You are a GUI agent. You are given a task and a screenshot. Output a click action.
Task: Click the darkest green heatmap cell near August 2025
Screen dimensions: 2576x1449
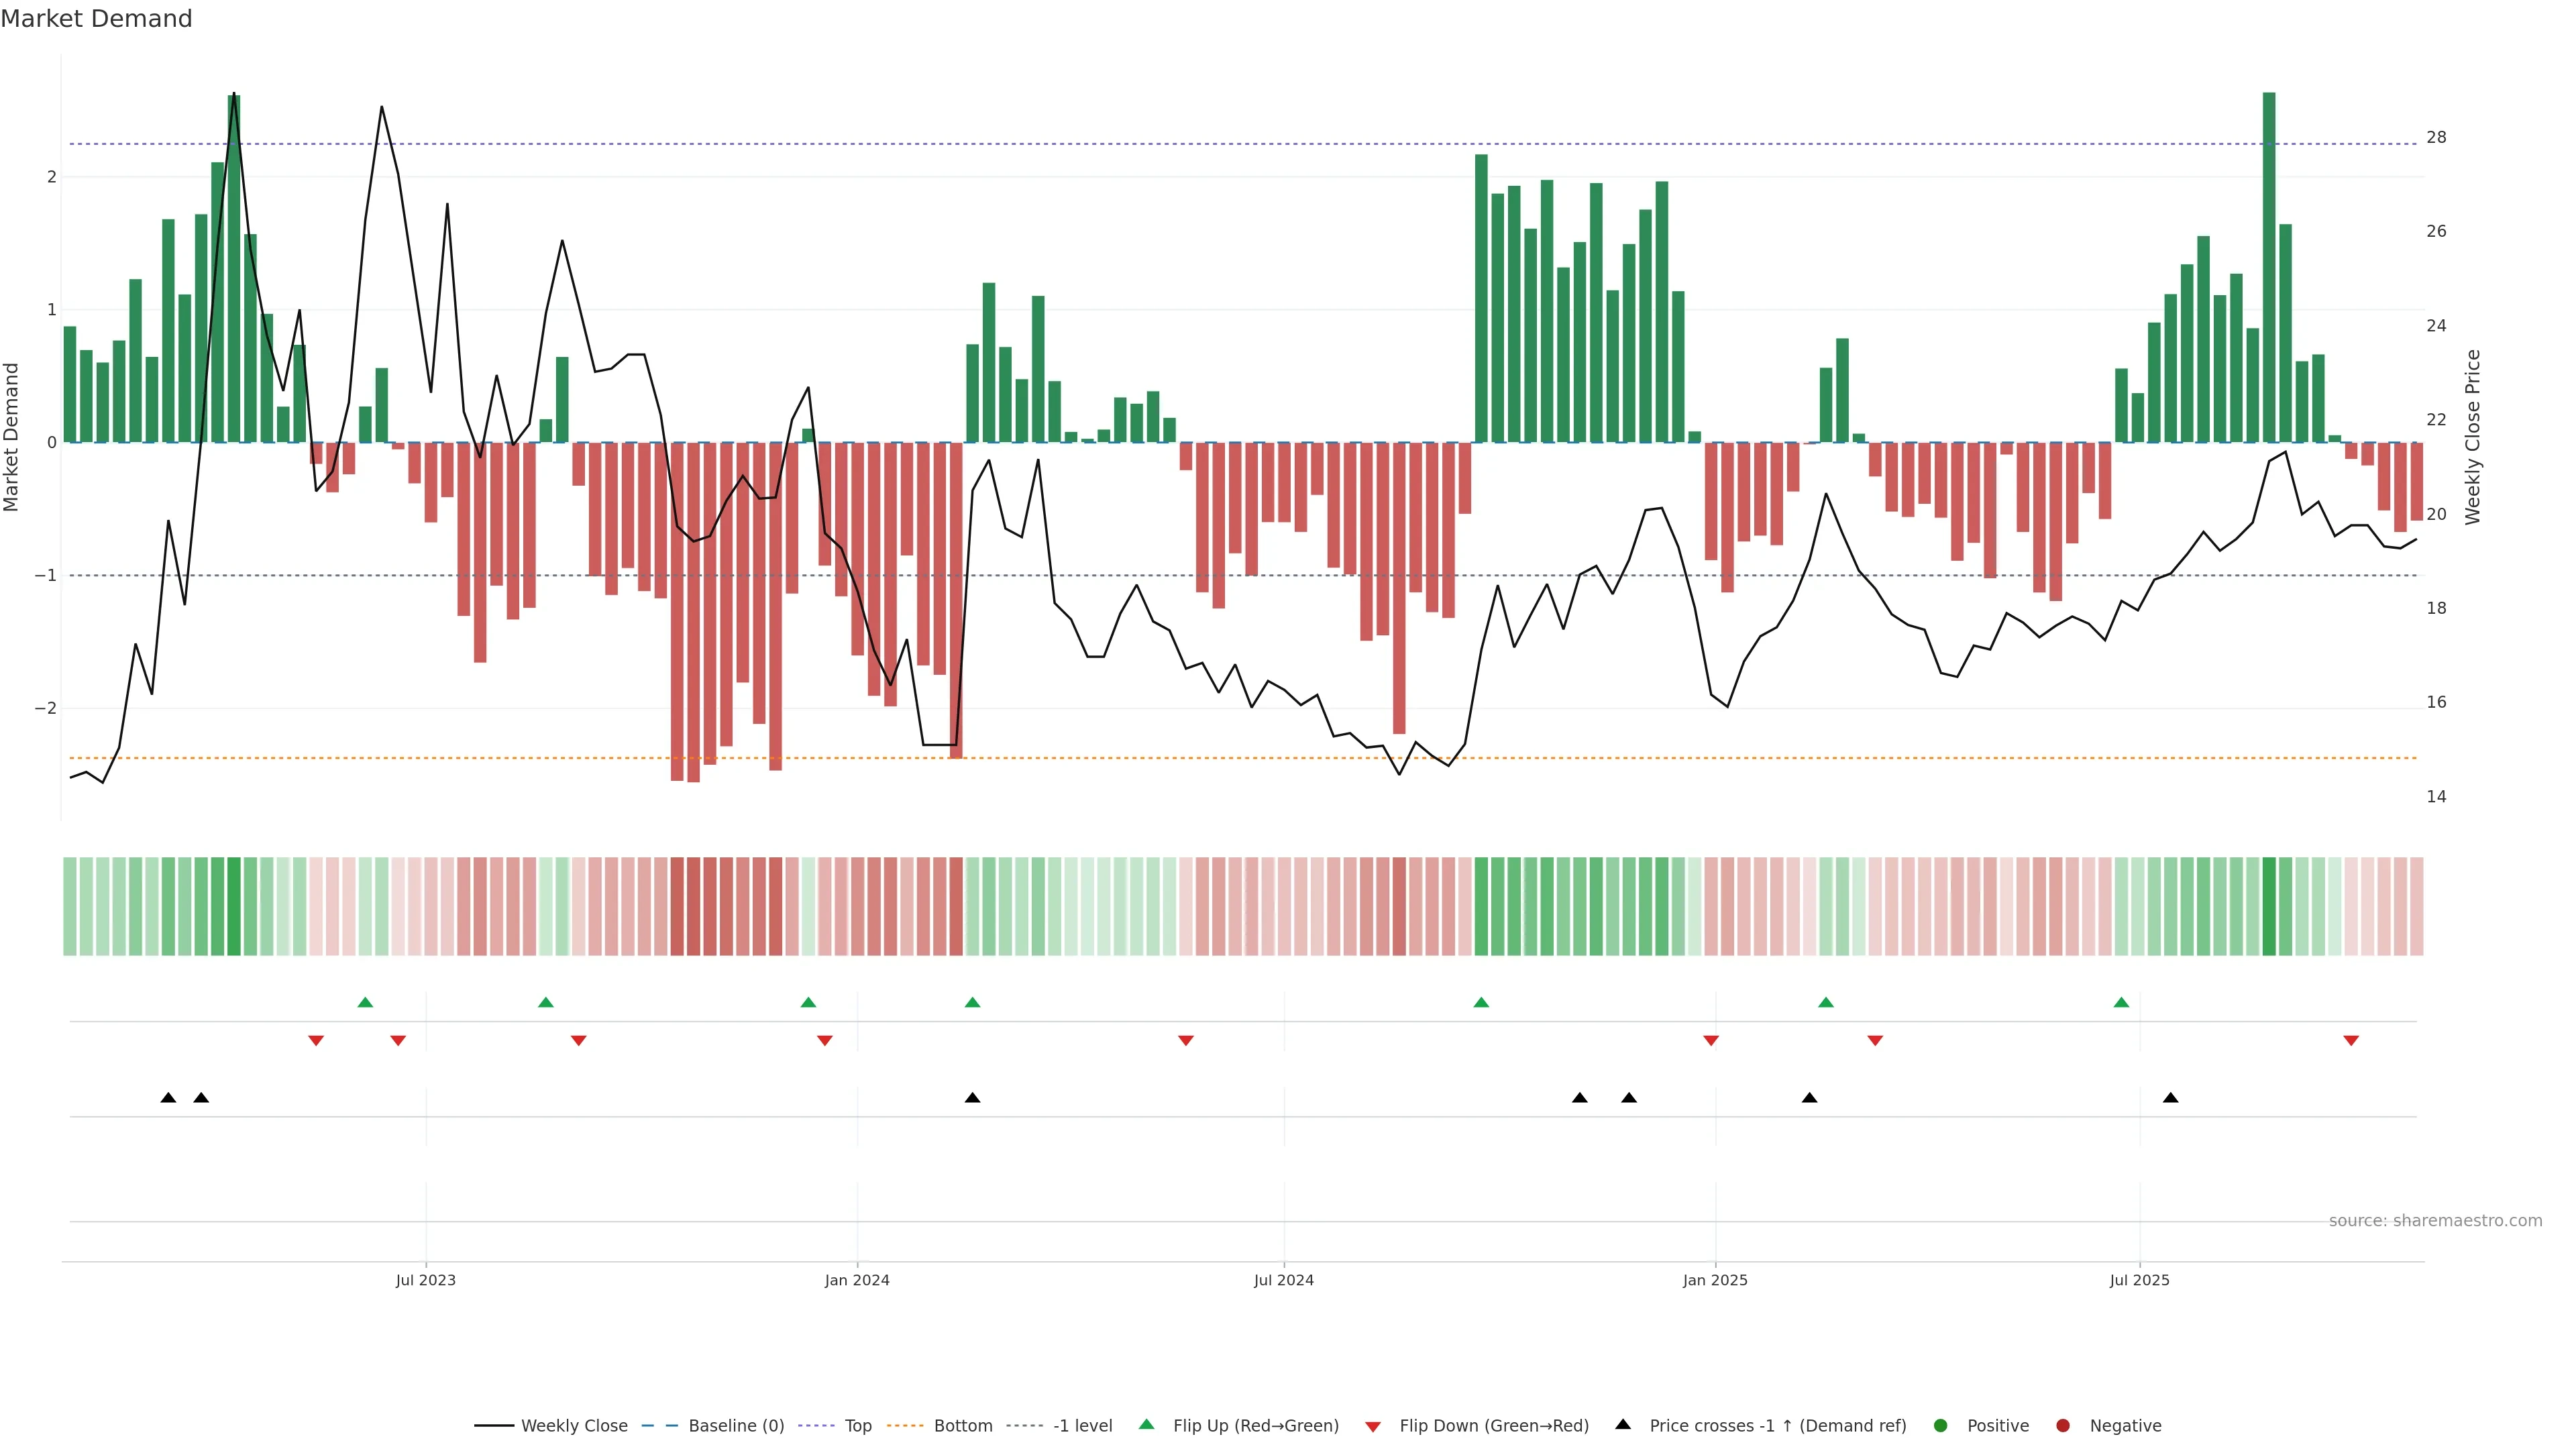(x=2269, y=906)
